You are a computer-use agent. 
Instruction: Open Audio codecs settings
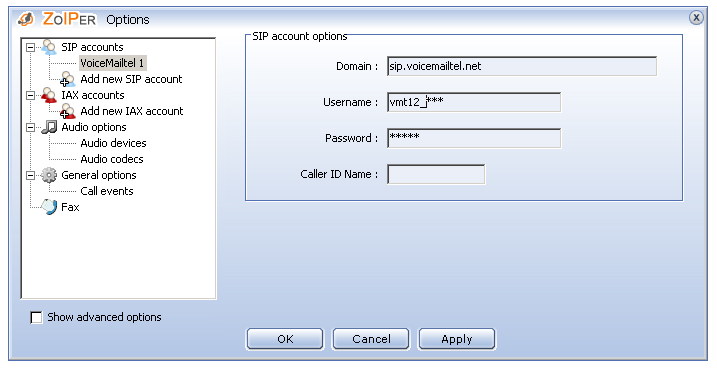pos(112,159)
